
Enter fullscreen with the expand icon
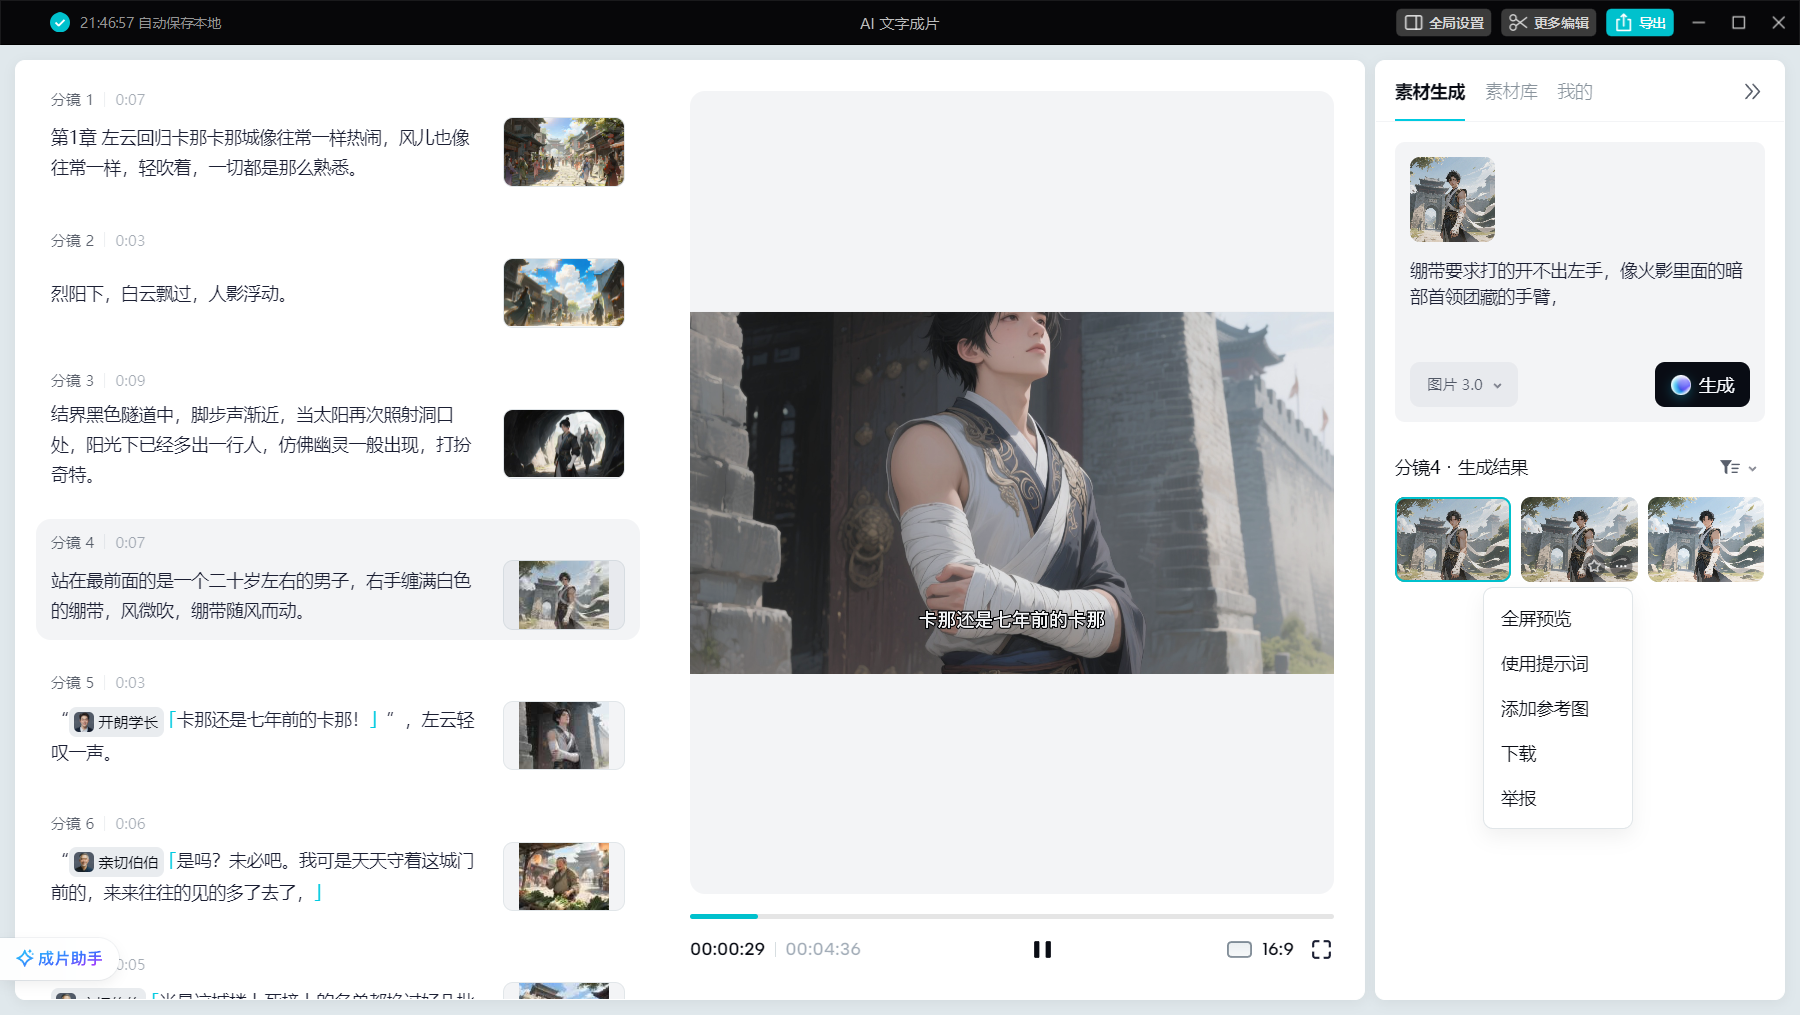1321,949
